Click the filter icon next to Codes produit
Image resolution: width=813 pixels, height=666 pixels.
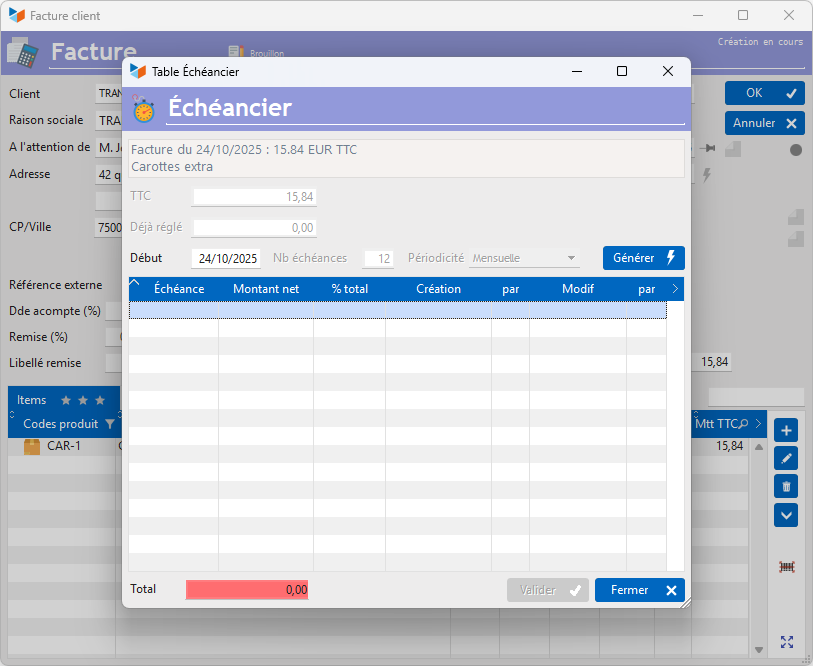point(110,424)
